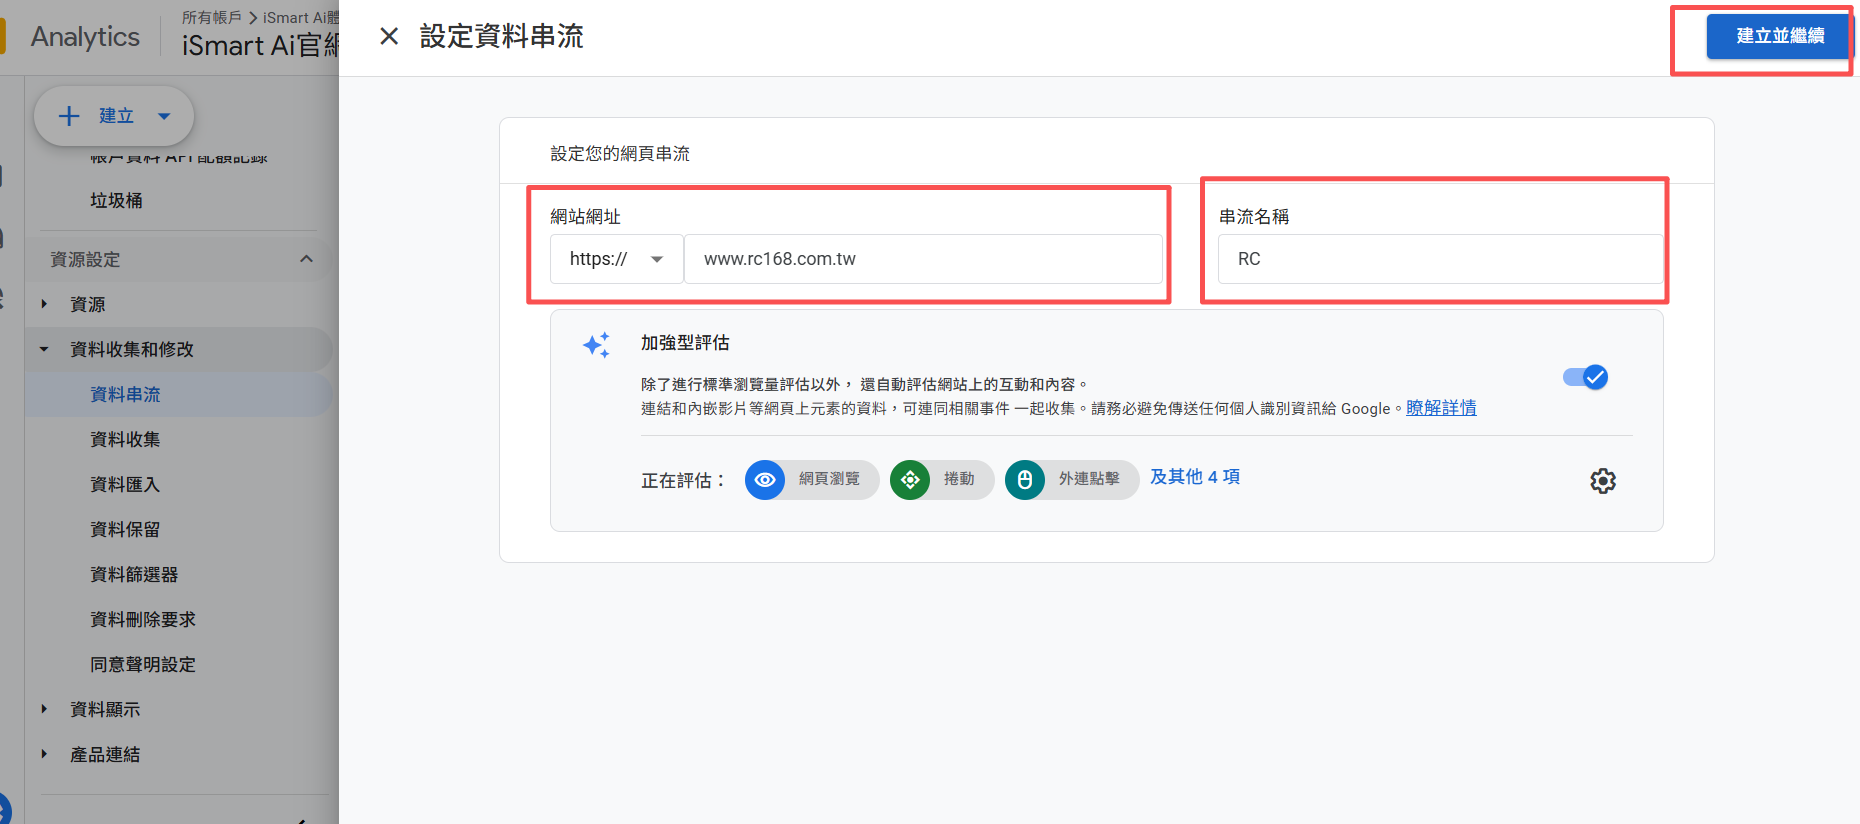1860x824 pixels.
Task: Select 資料串流 in the sidebar
Action: point(125,394)
